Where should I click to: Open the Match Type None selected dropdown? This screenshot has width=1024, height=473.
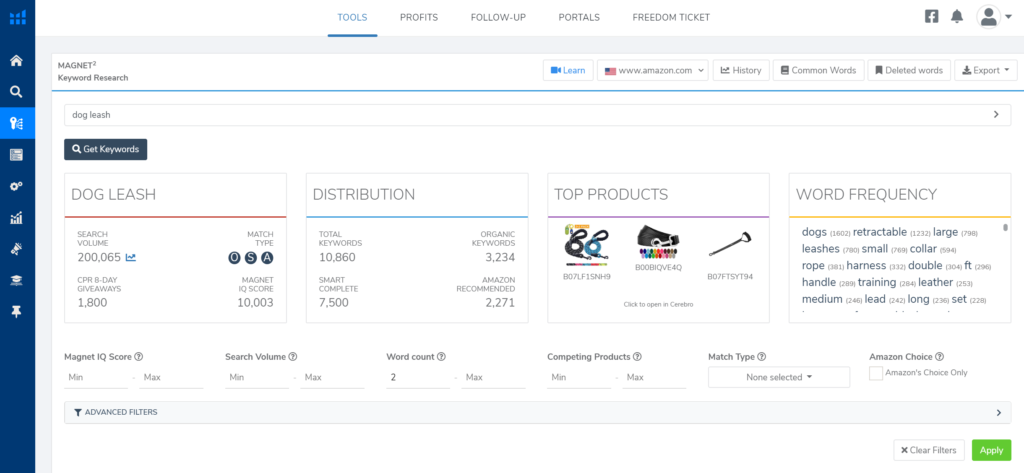[779, 377]
